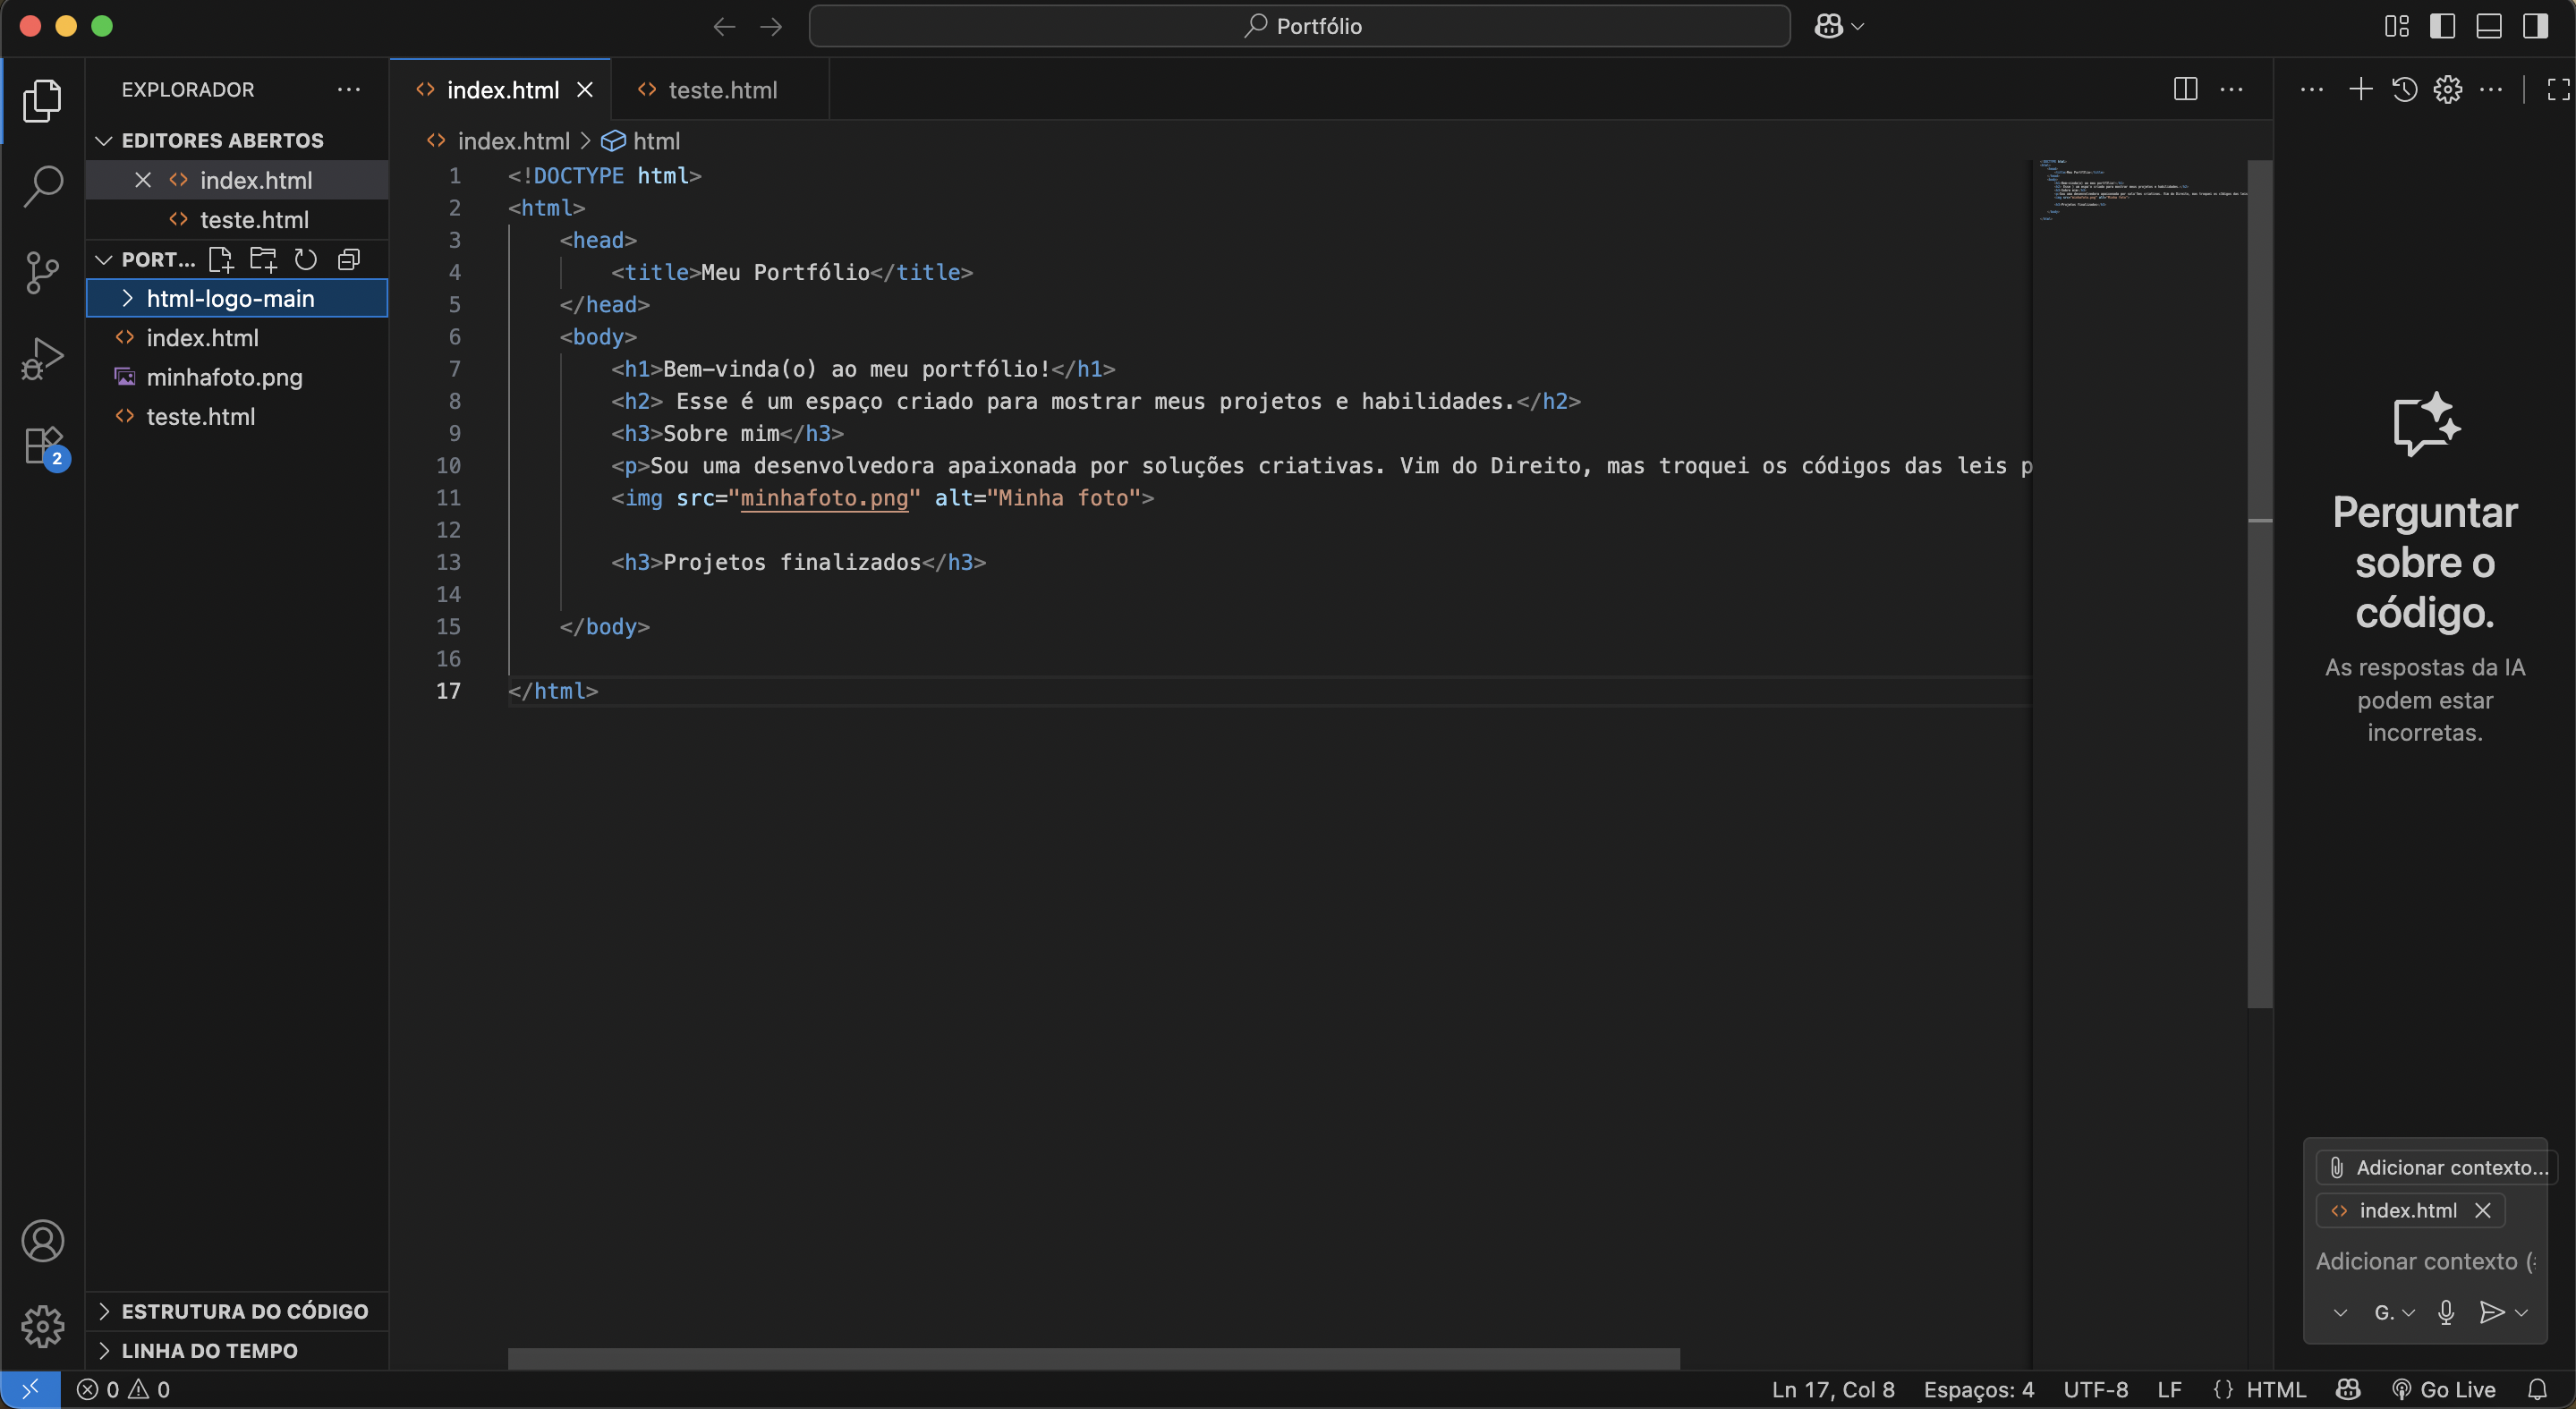
Task: Change LF end of line sequence
Action: pos(2169,1389)
